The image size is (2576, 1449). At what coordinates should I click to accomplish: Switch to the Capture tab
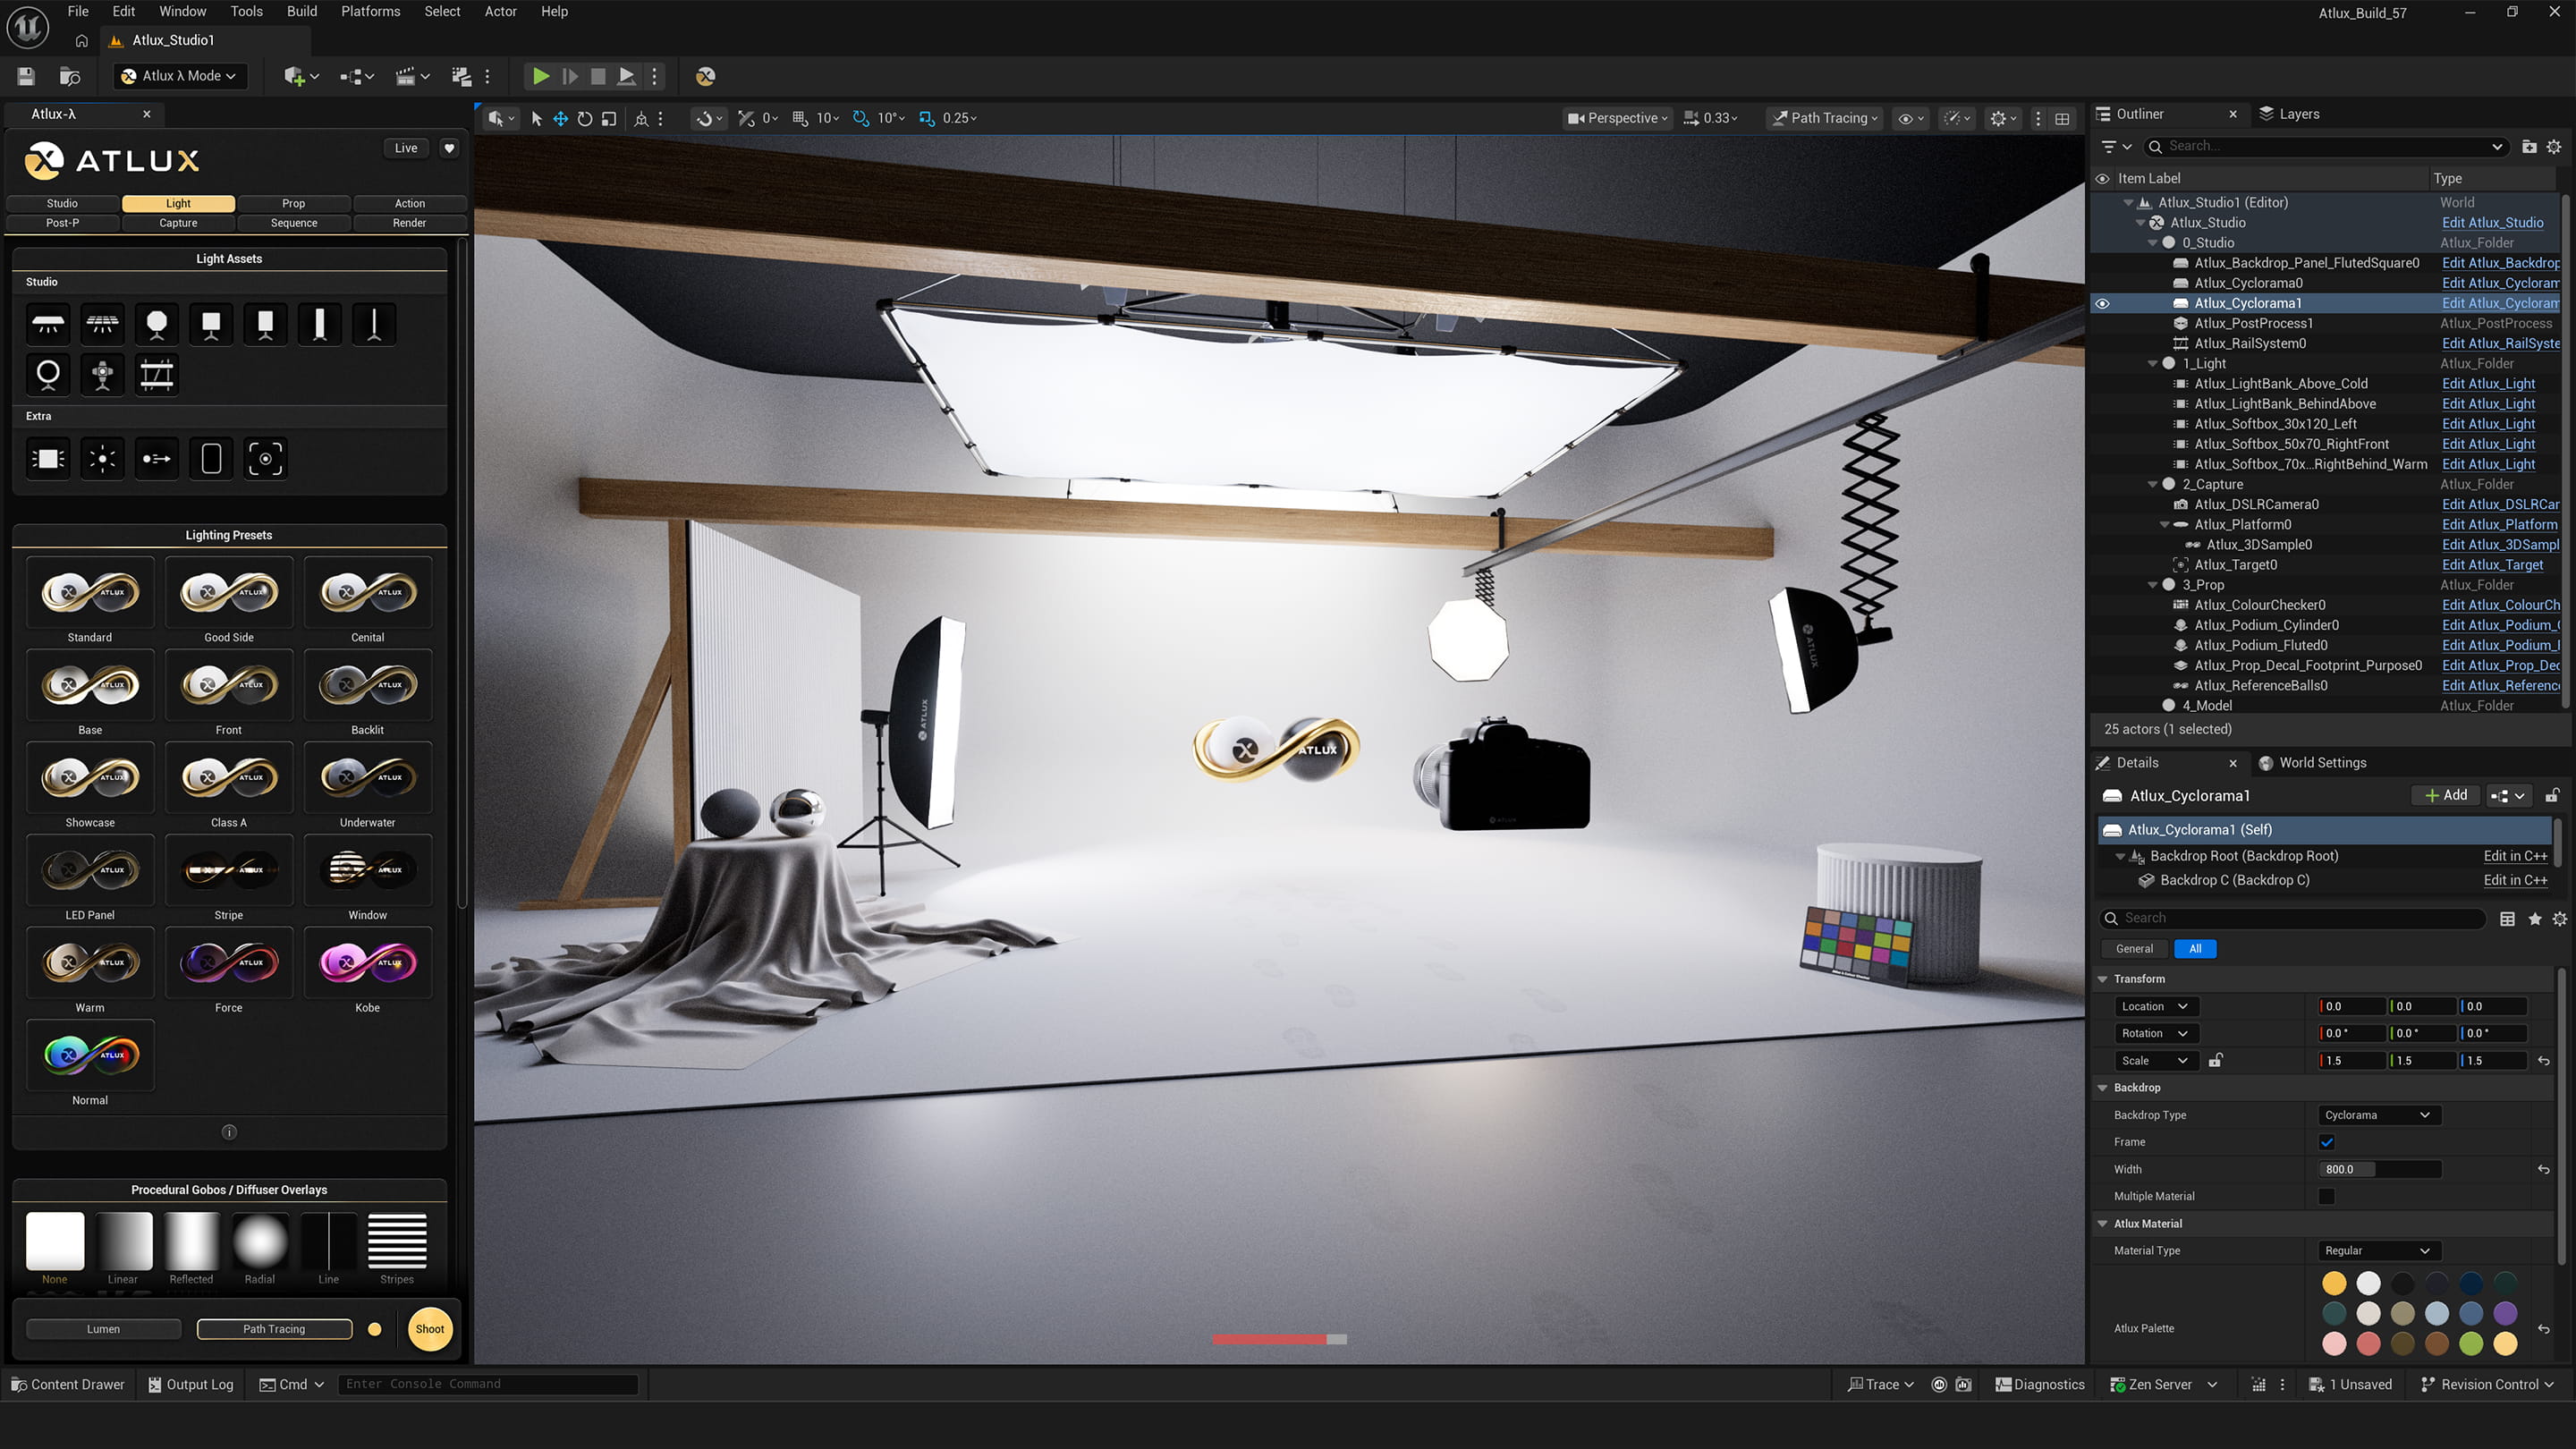178,223
